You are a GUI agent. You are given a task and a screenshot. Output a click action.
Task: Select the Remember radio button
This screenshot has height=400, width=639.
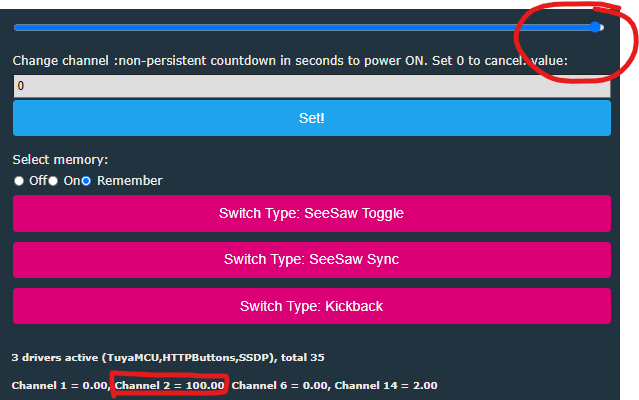(x=86, y=181)
